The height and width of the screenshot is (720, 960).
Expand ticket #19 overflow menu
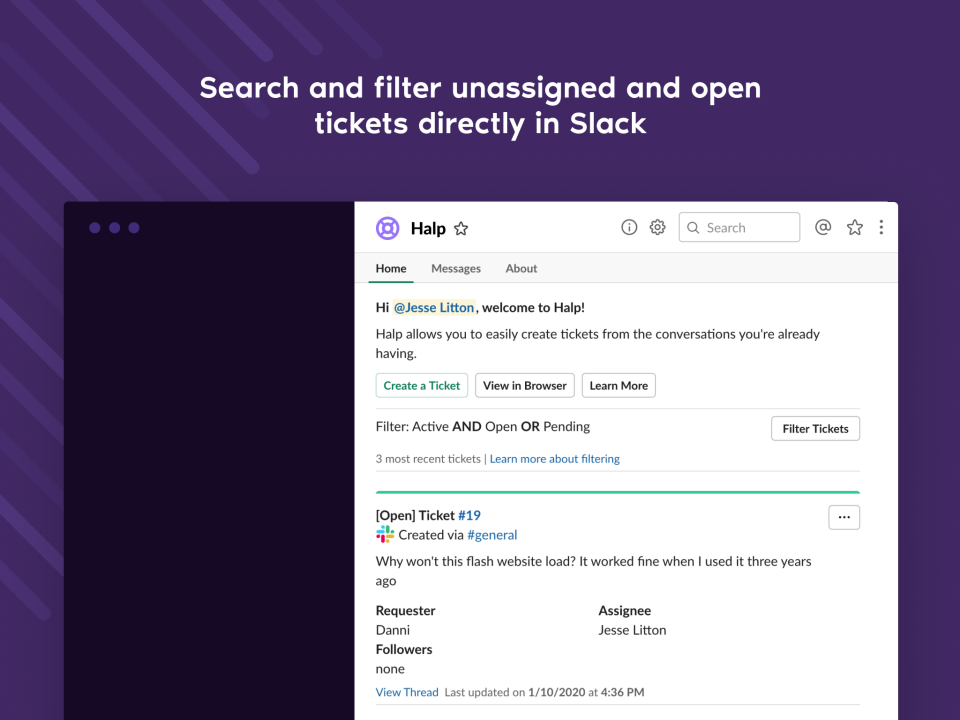click(x=844, y=517)
